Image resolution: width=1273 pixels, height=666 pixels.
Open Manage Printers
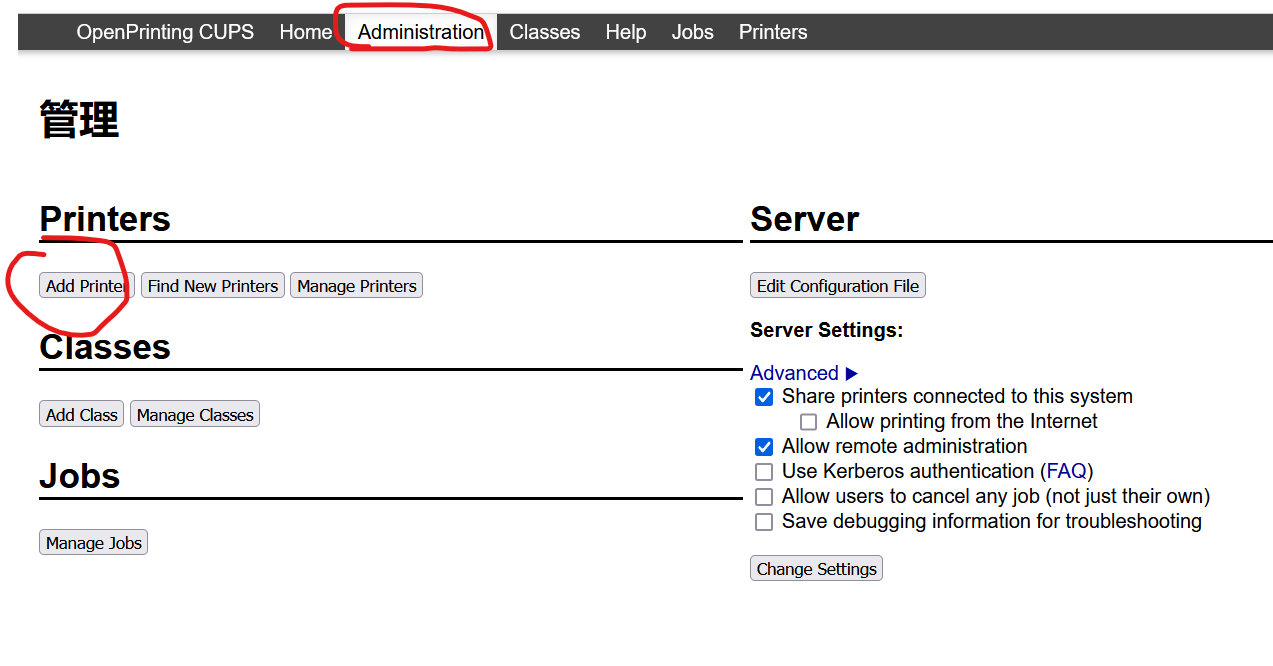tap(356, 286)
